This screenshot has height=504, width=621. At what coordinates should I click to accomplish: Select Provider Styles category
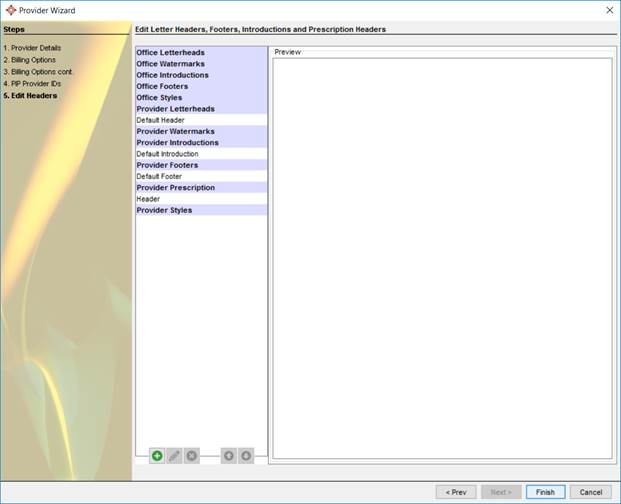(x=201, y=210)
